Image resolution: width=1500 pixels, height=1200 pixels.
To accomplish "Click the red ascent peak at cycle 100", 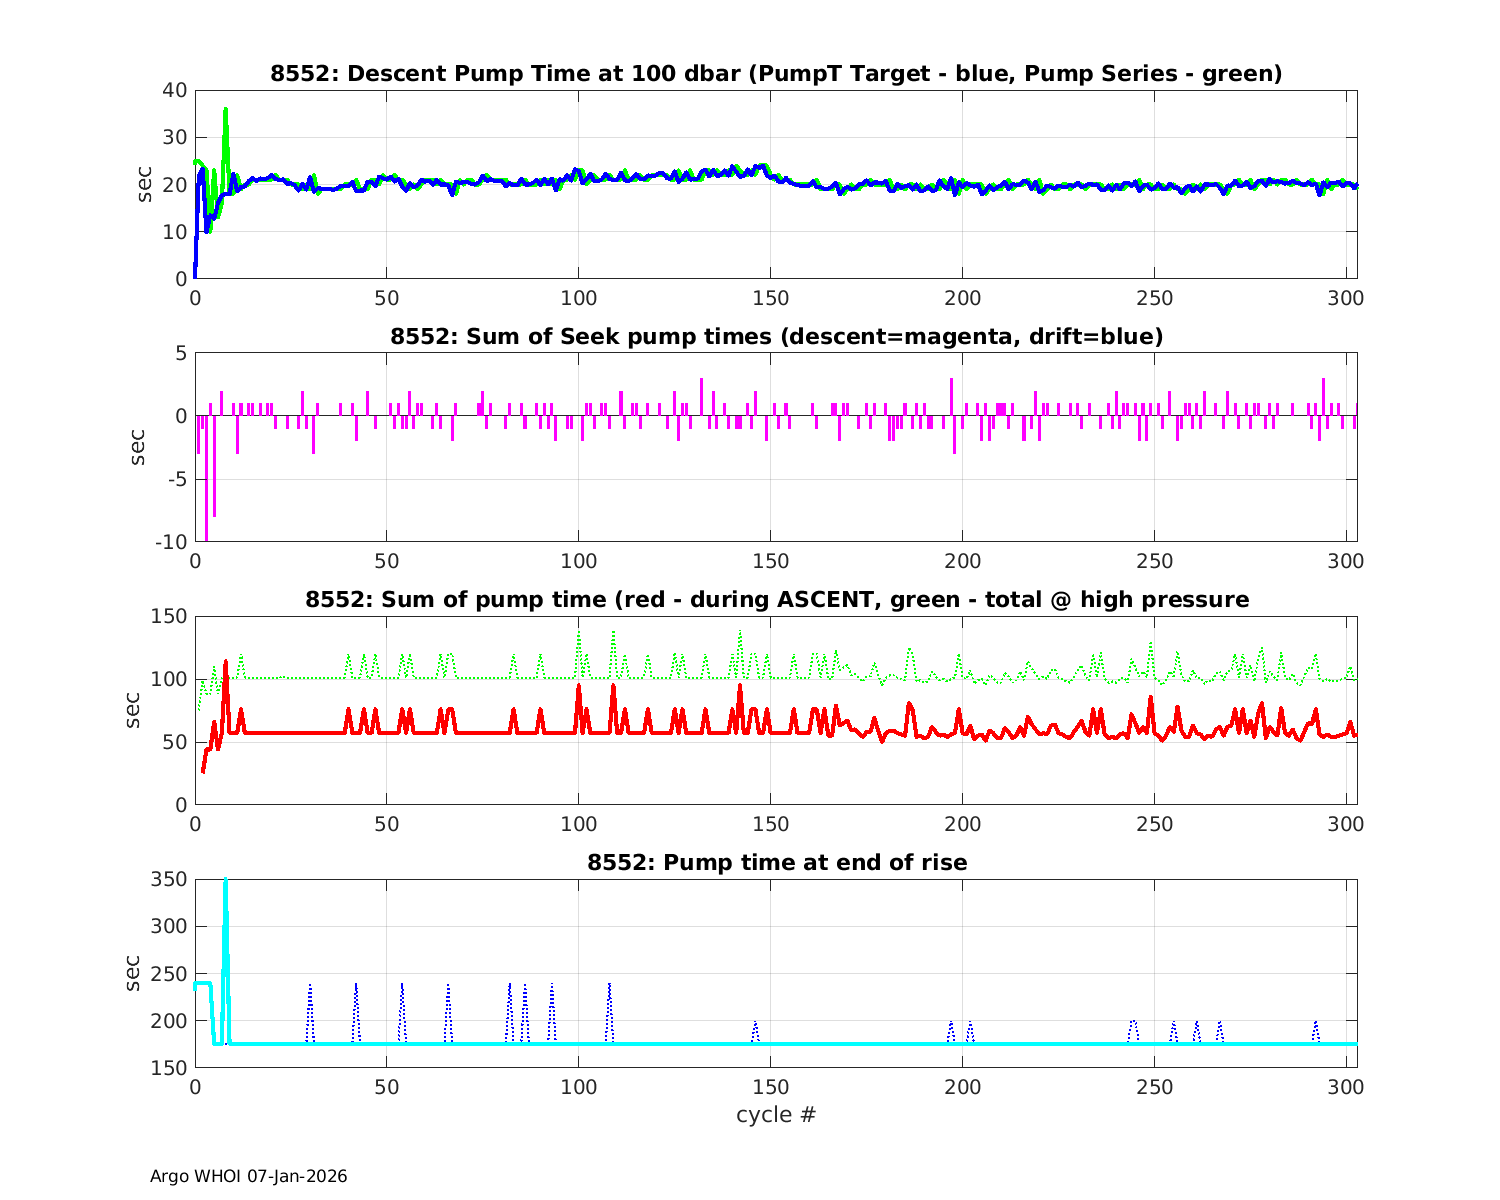I will [x=578, y=688].
